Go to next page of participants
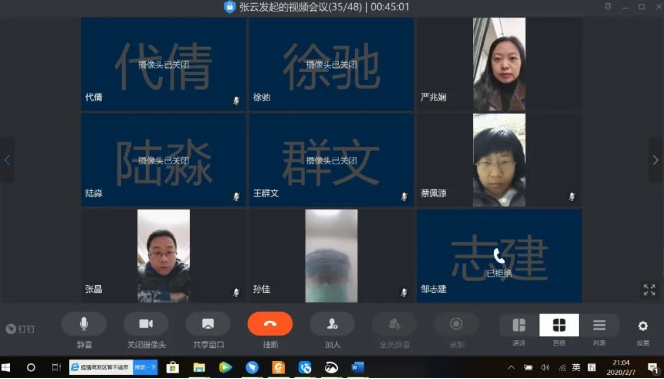 656,160
